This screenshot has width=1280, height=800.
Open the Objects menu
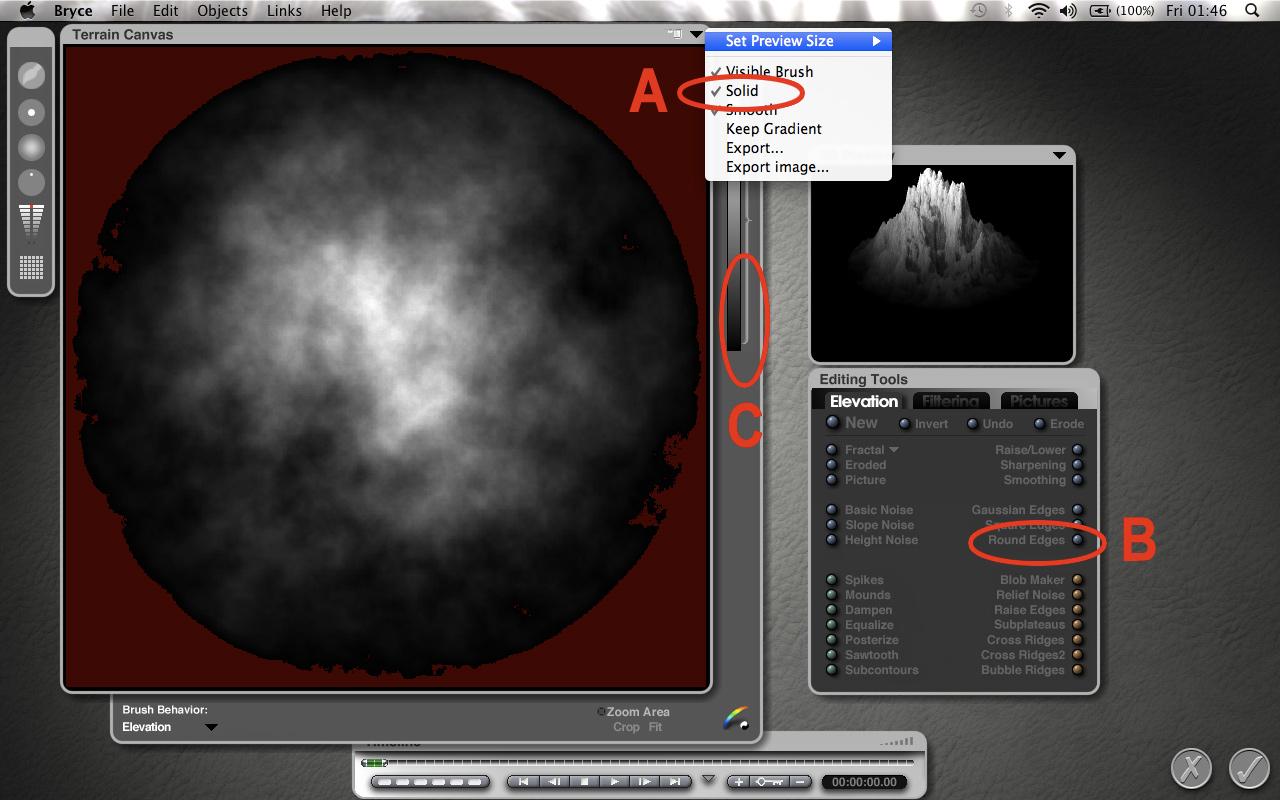[222, 11]
